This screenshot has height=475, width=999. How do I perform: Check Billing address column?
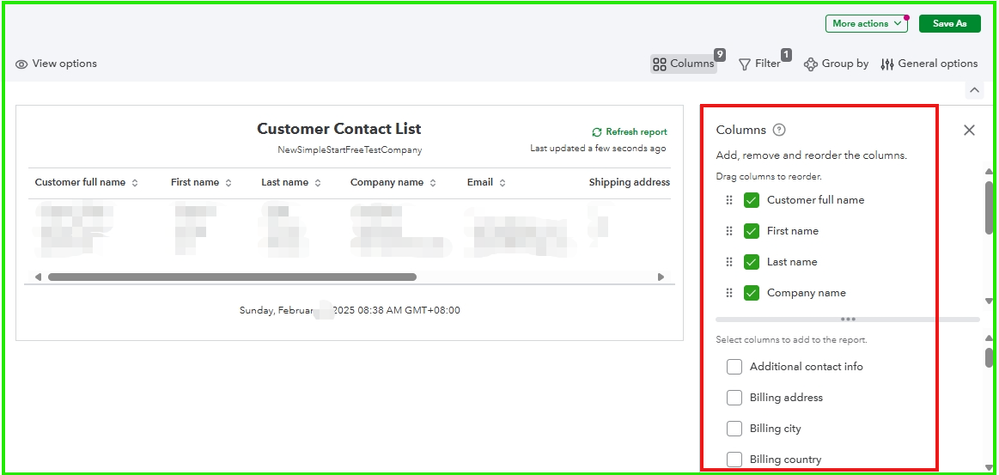(735, 398)
